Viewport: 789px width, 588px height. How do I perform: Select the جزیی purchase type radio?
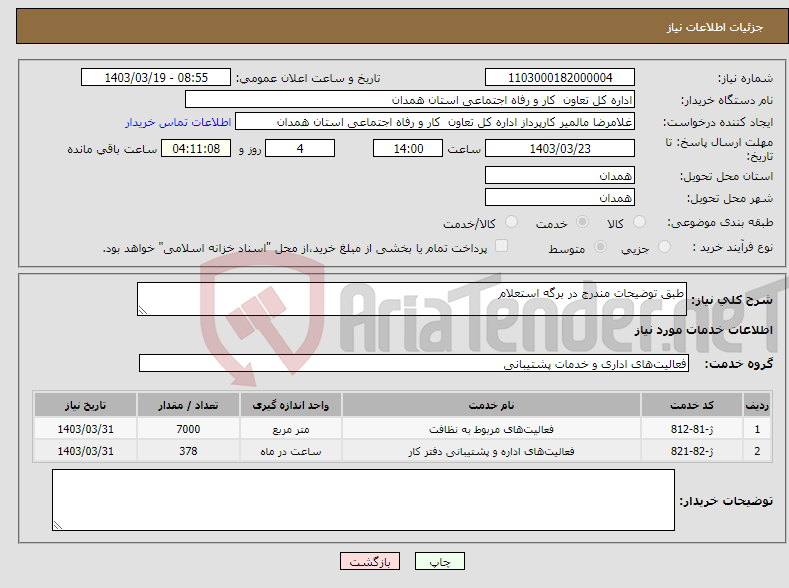pyautogui.click(x=664, y=246)
